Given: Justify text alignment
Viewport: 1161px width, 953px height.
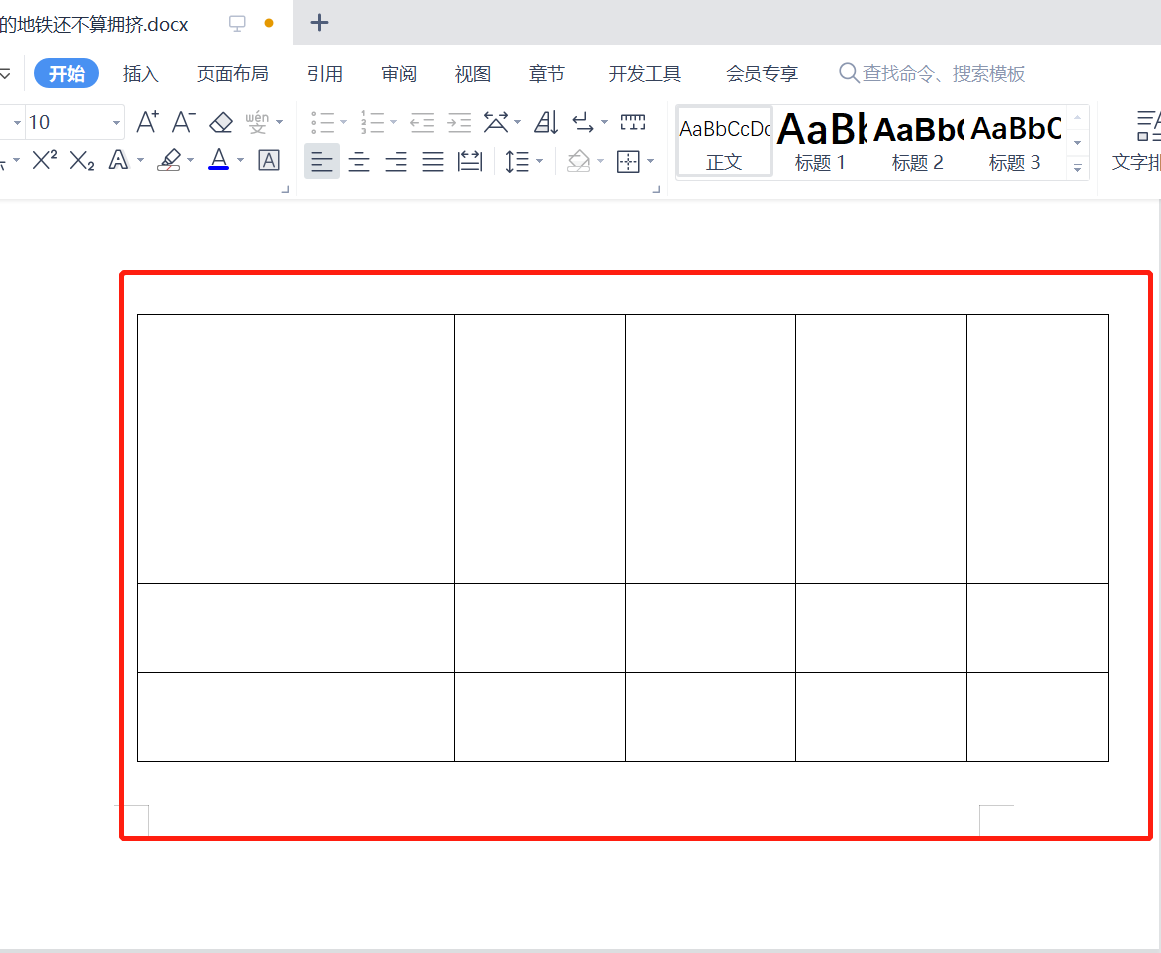Looking at the screenshot, I should pos(433,161).
